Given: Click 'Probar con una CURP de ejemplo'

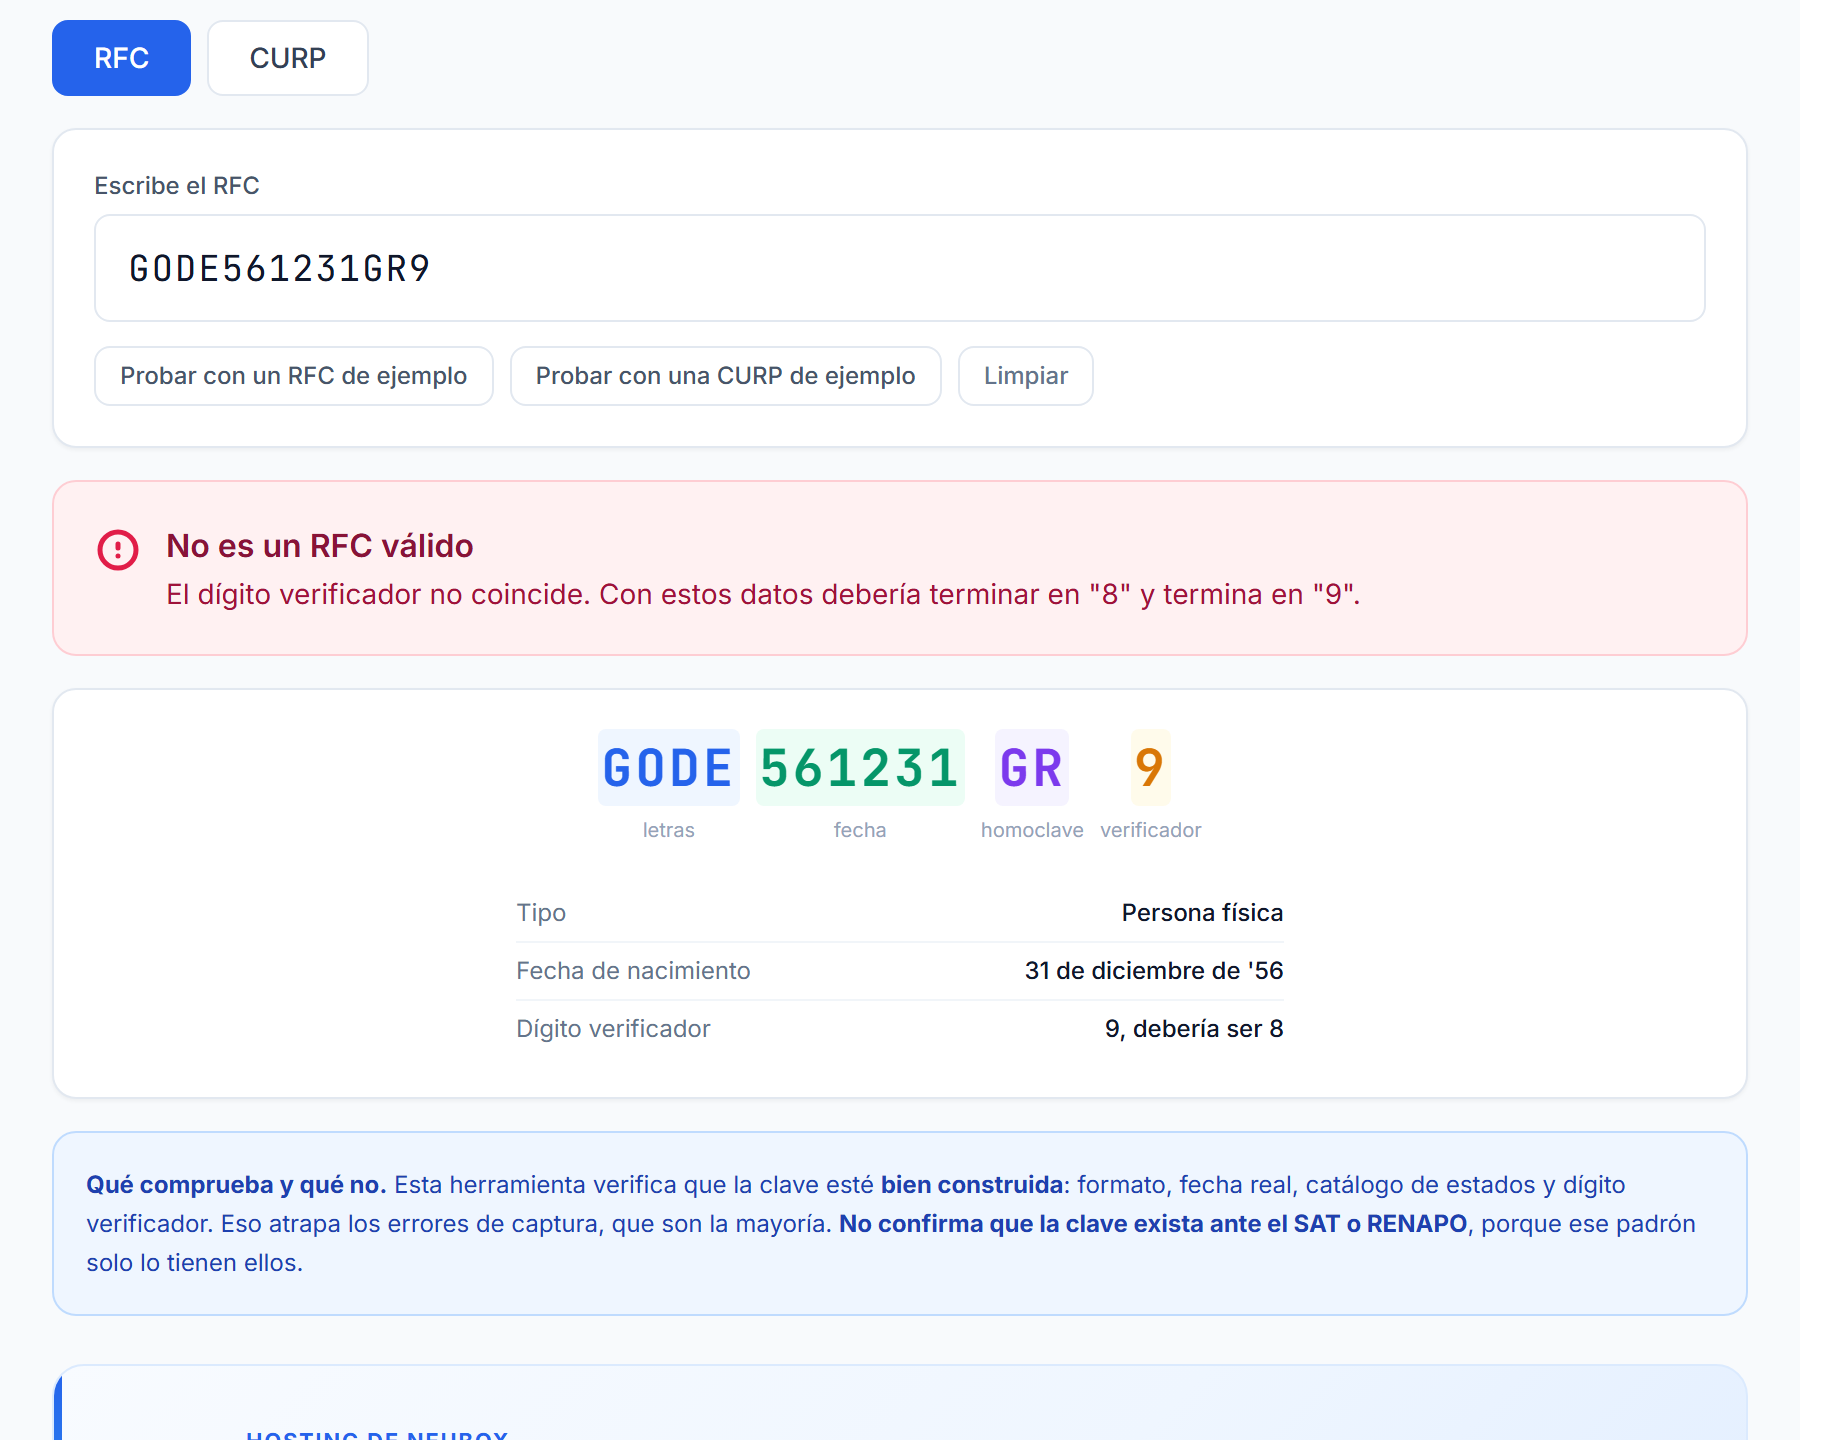Looking at the screenshot, I should pyautogui.click(x=725, y=376).
